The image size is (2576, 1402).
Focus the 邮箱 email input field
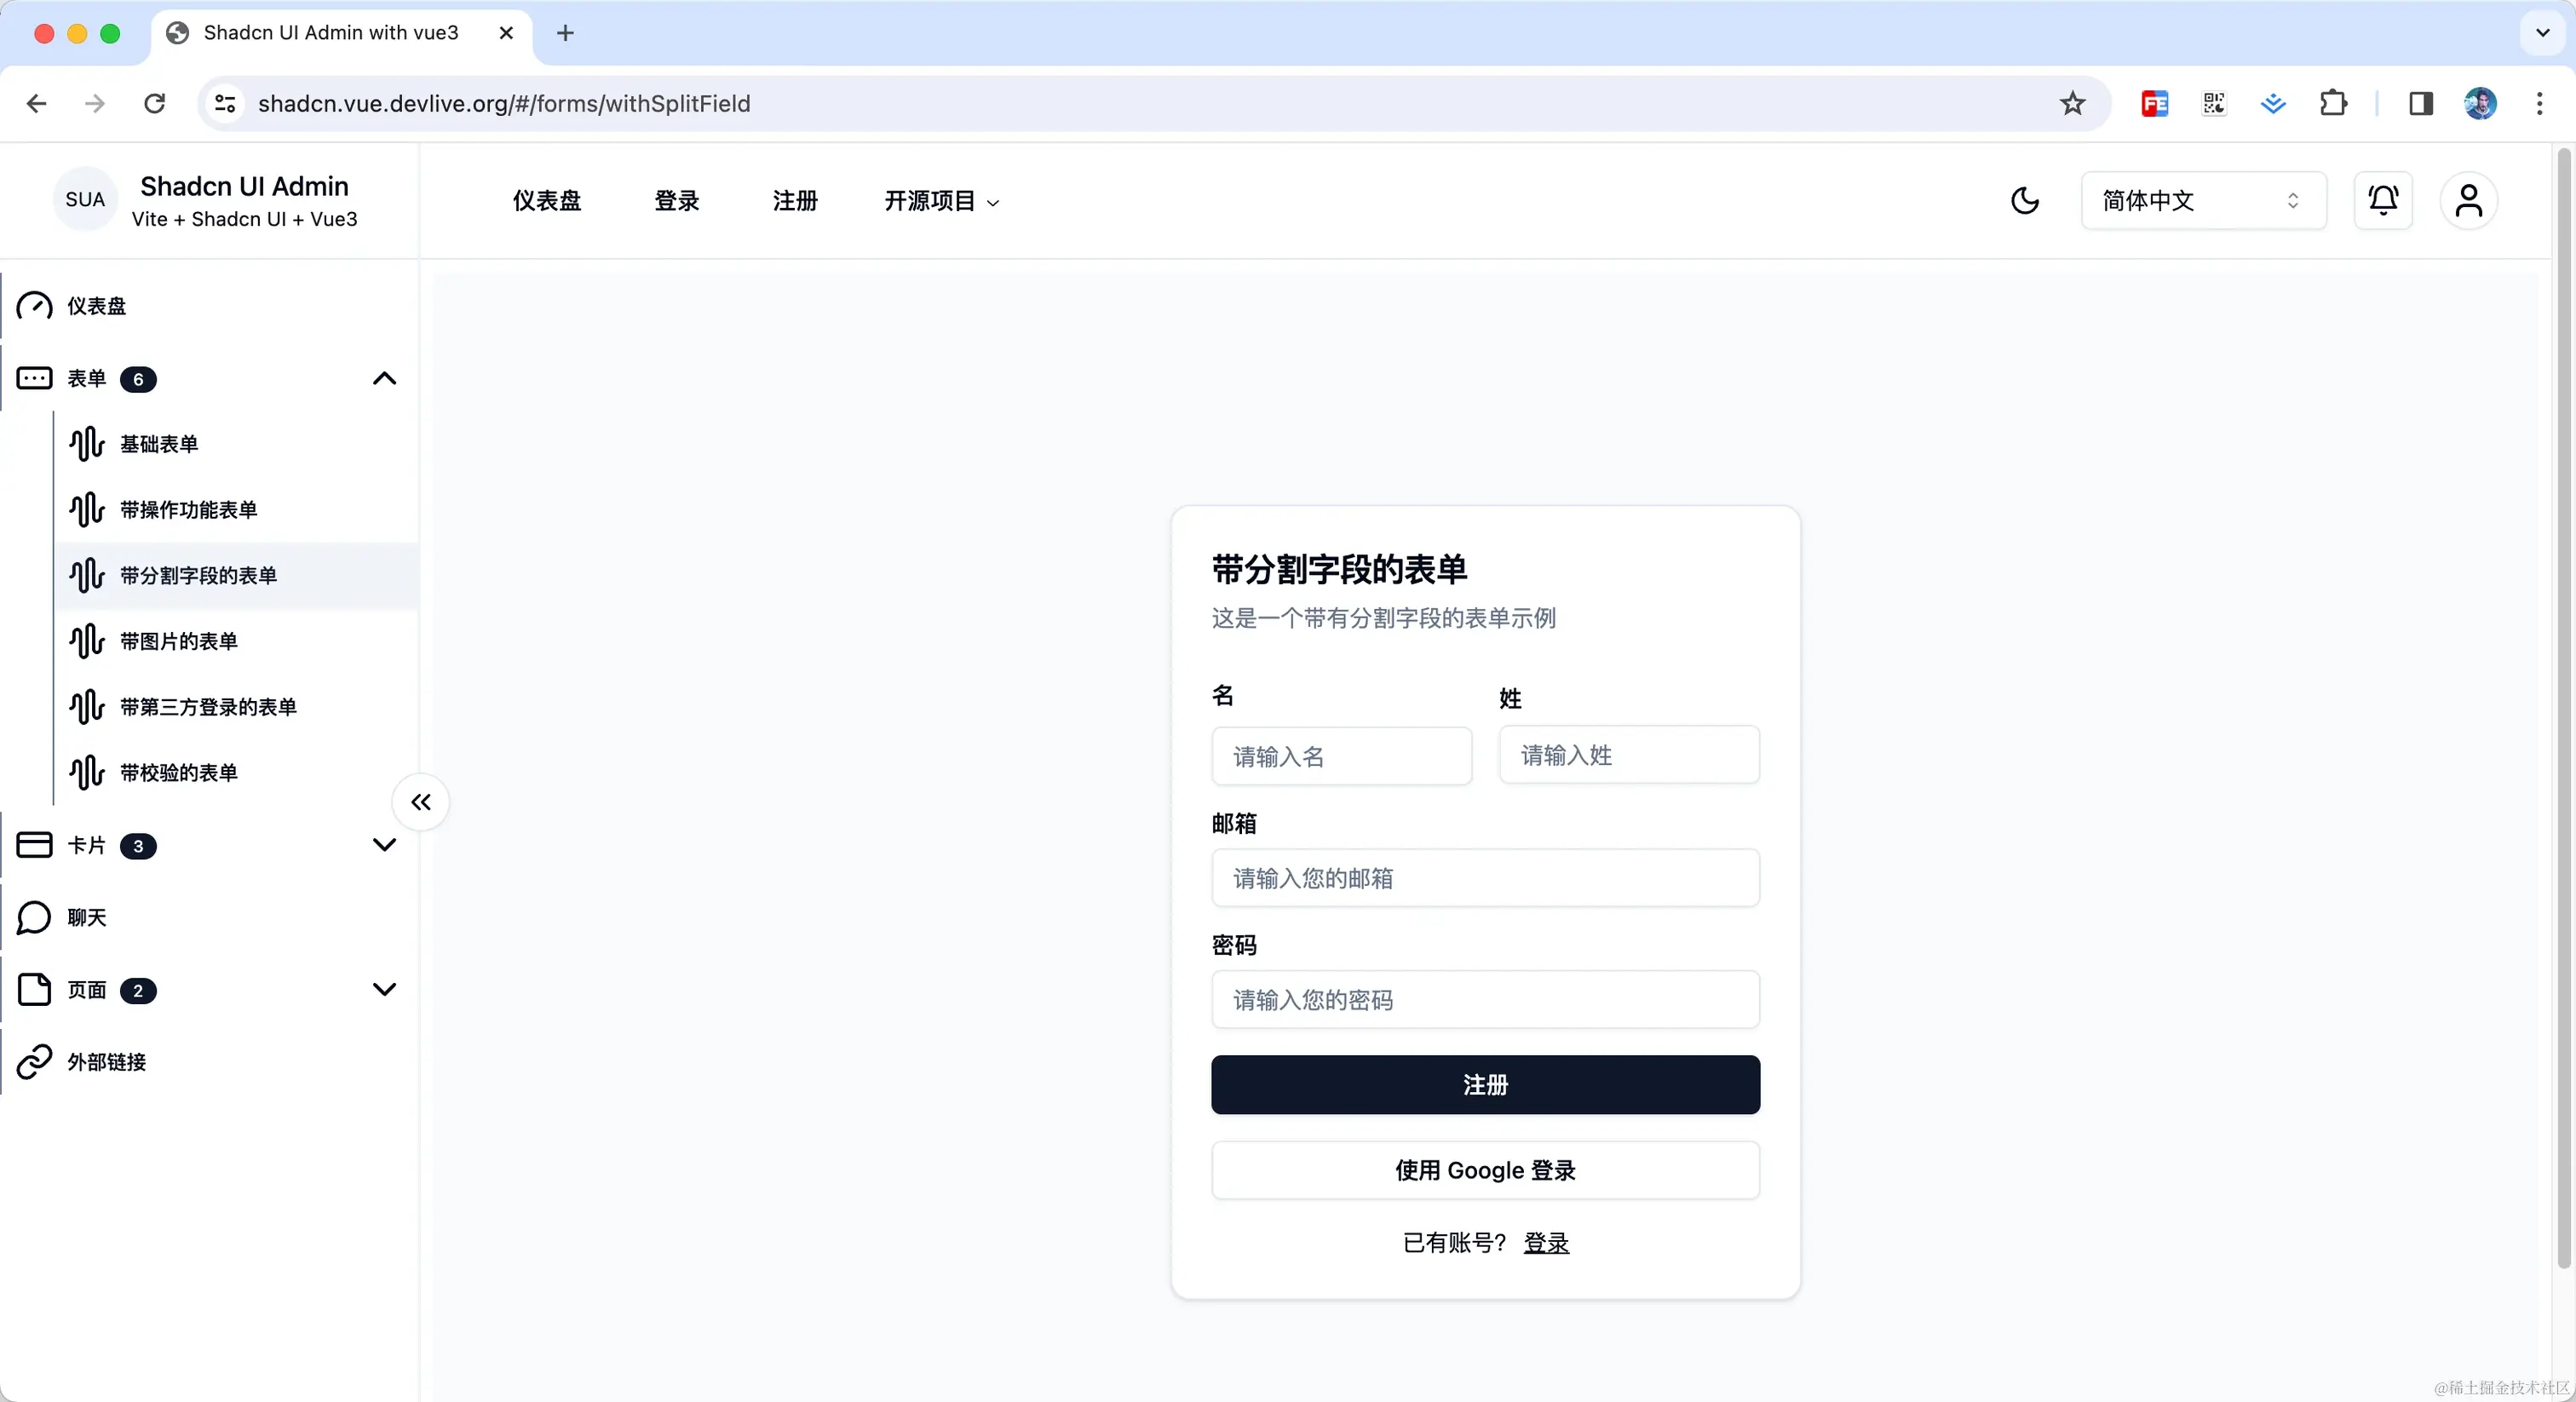pyautogui.click(x=1485, y=878)
